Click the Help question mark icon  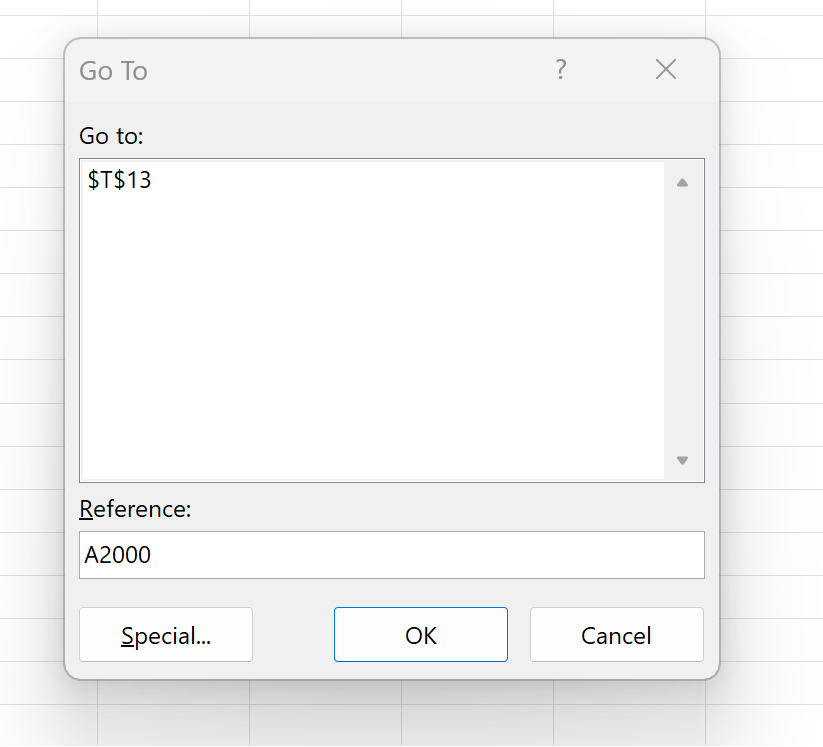pos(561,70)
